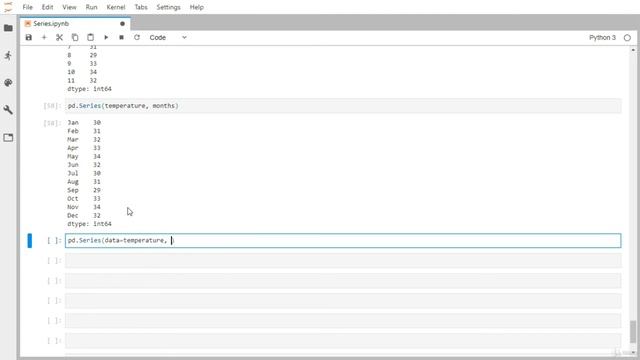Click the lower 'dtype: int64' output text
This screenshot has width=640, height=360.
[x=89, y=224]
